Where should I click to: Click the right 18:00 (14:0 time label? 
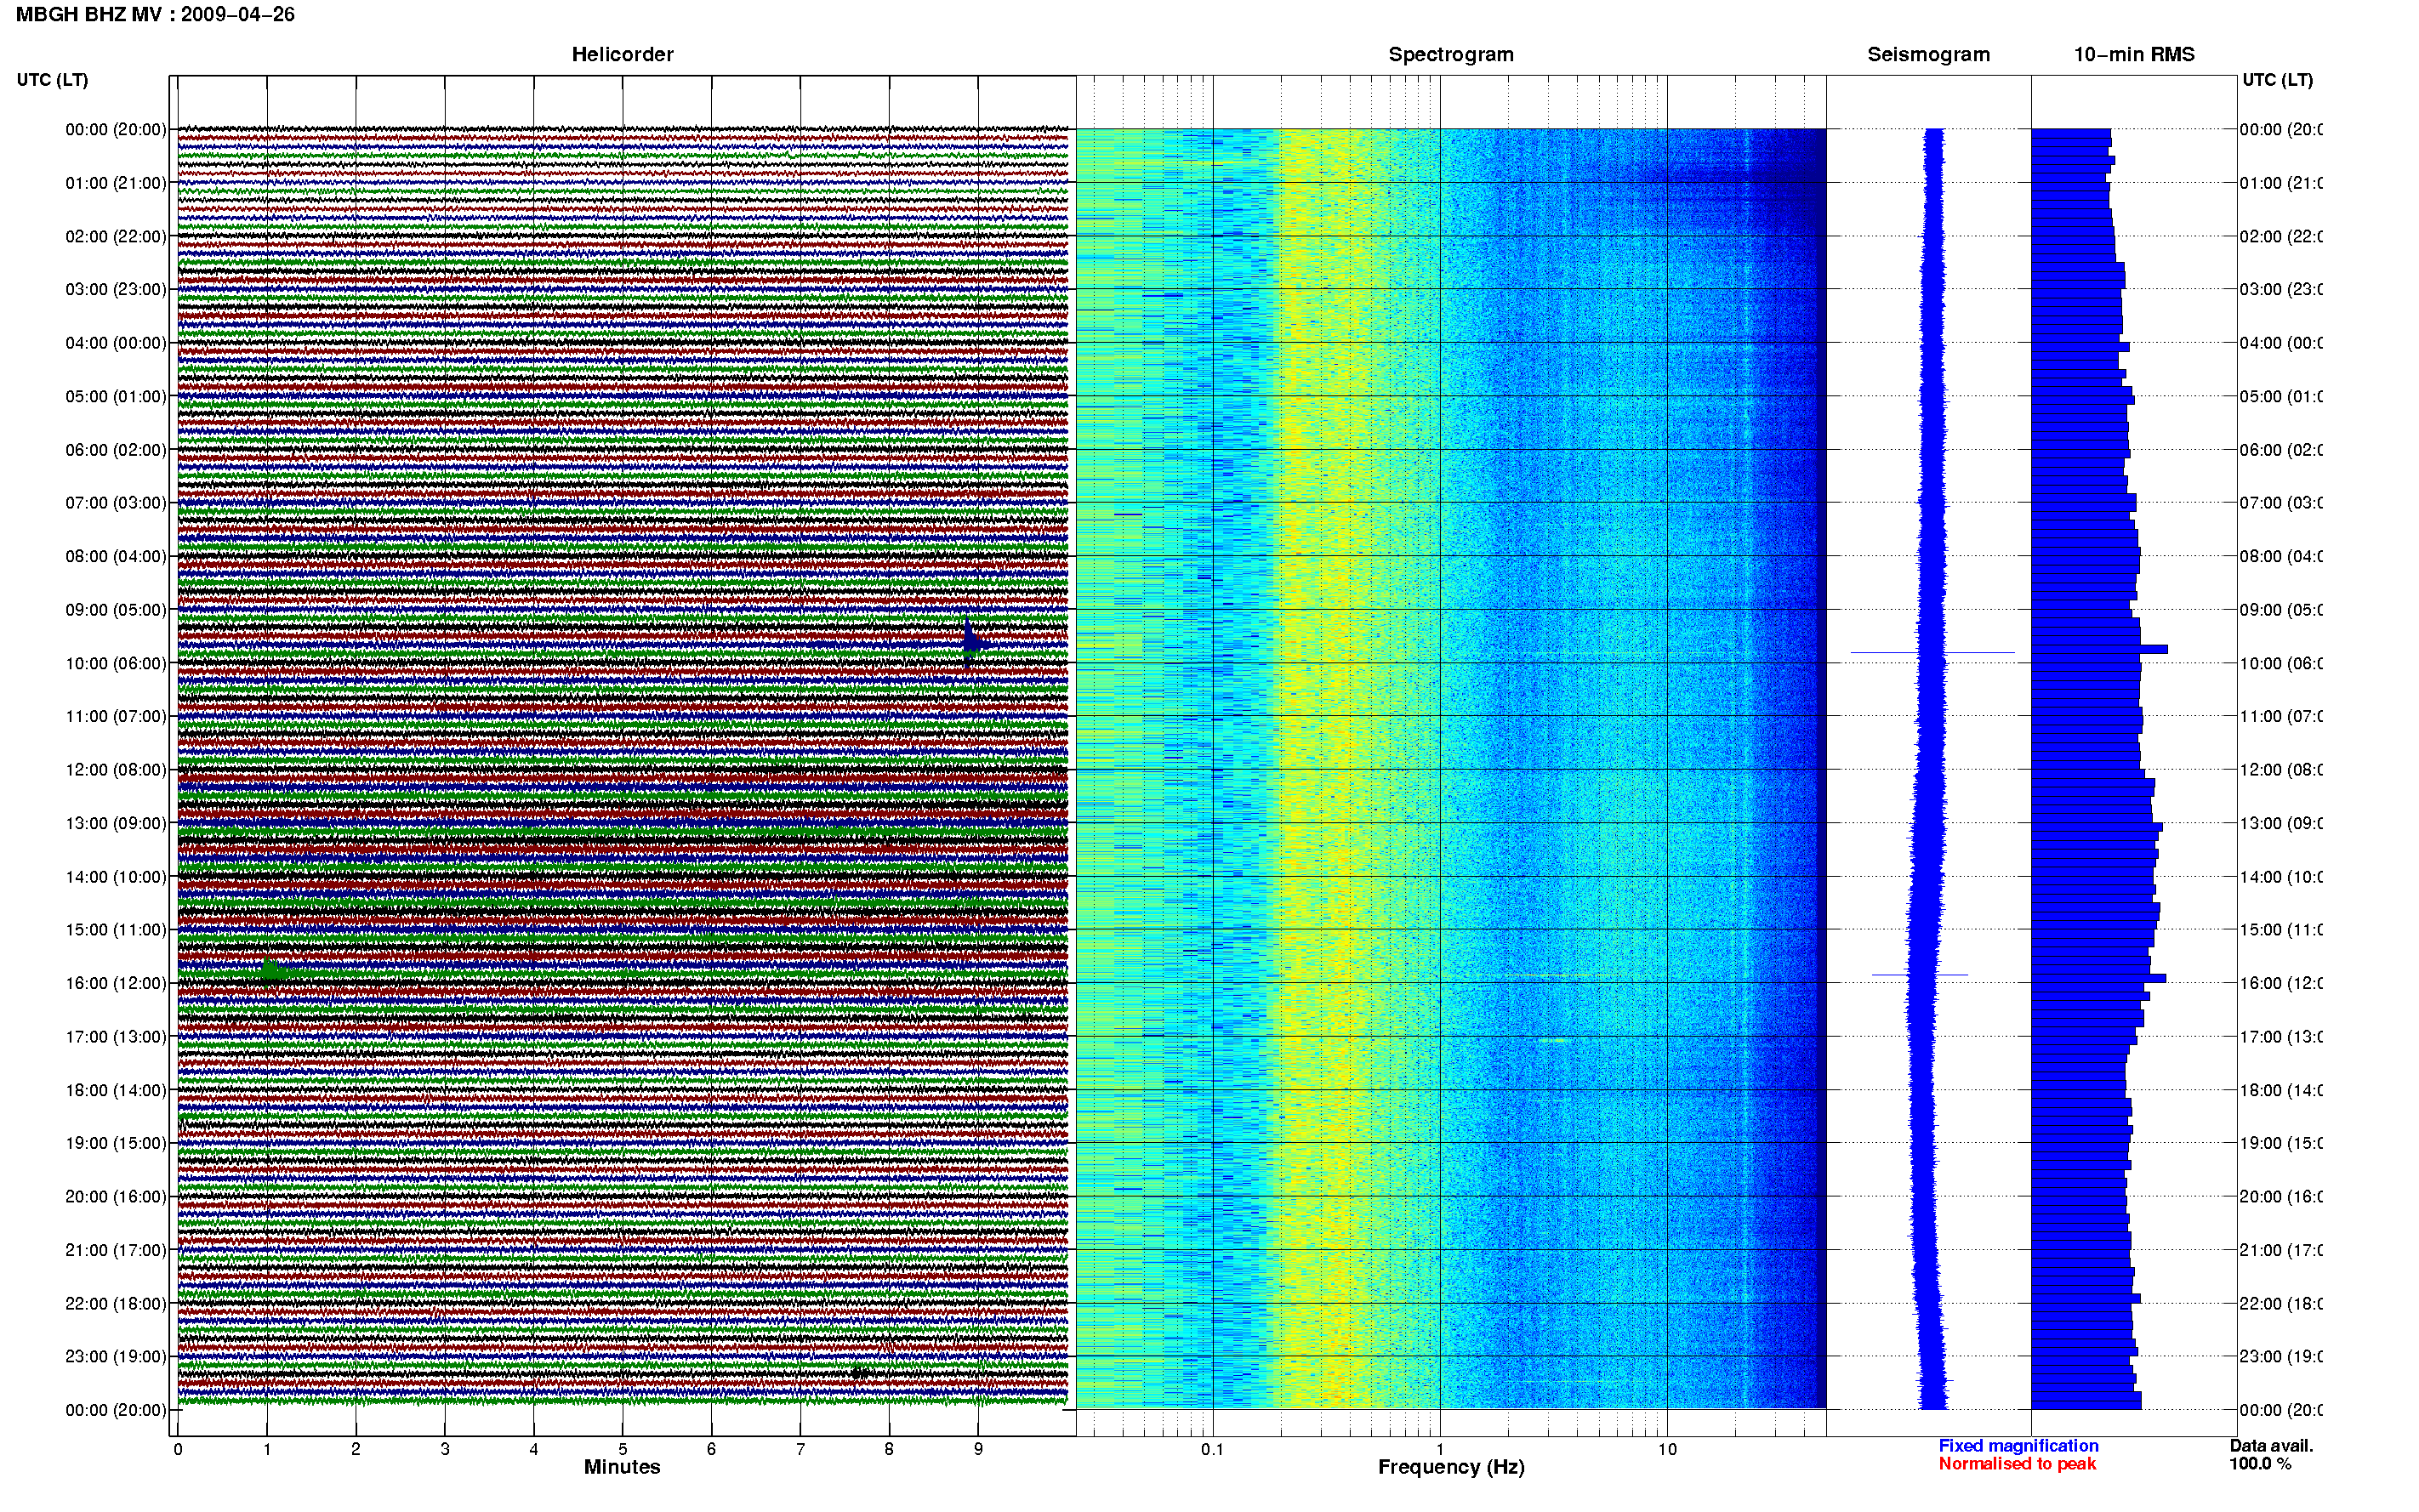2281,1090
